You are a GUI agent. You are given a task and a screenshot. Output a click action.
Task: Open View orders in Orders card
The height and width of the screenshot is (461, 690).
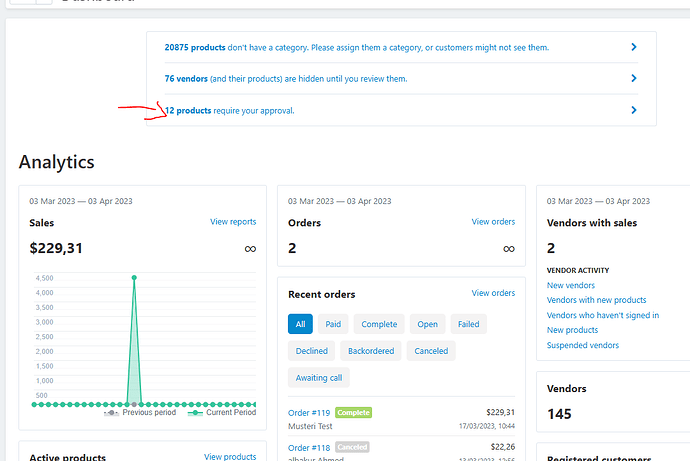493,222
